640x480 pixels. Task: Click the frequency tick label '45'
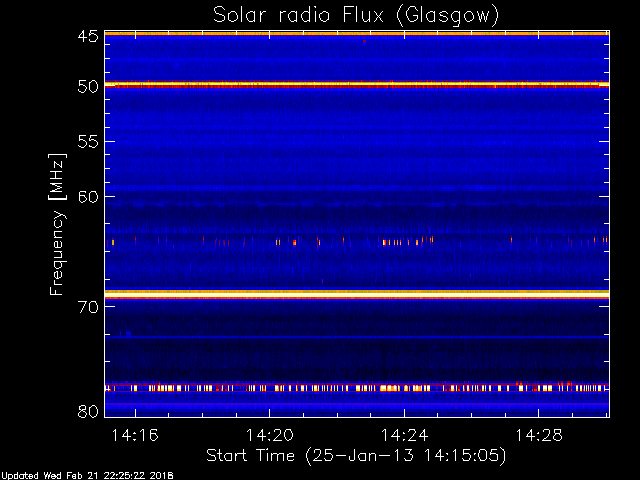click(x=88, y=37)
